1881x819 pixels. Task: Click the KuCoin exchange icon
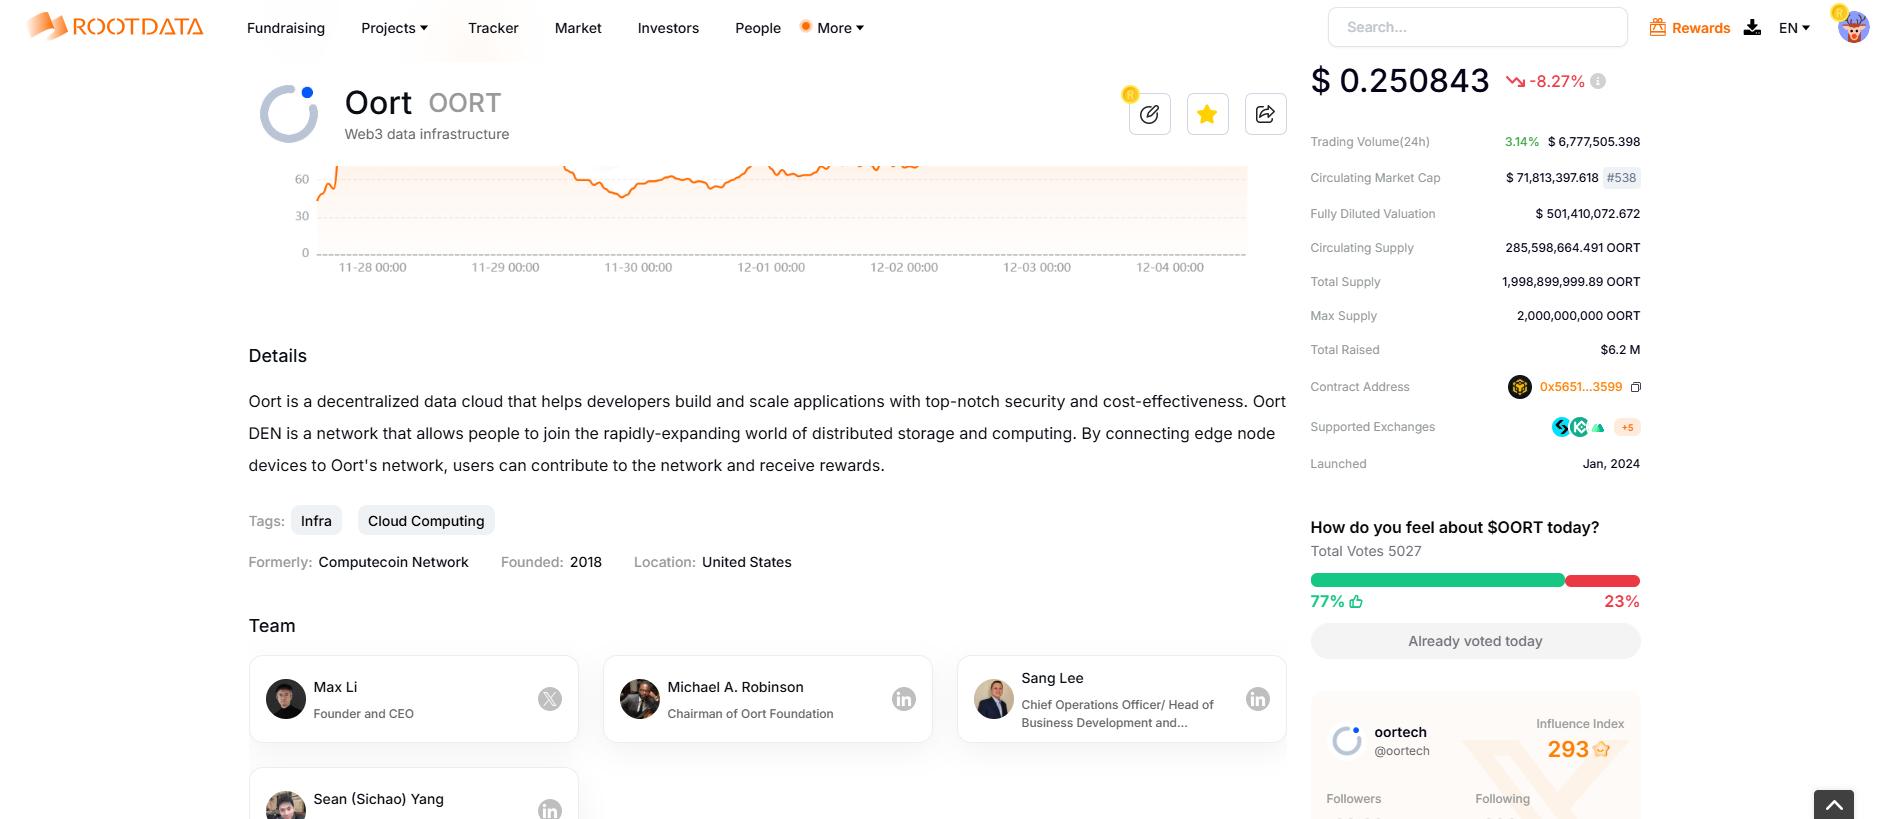pos(1579,427)
